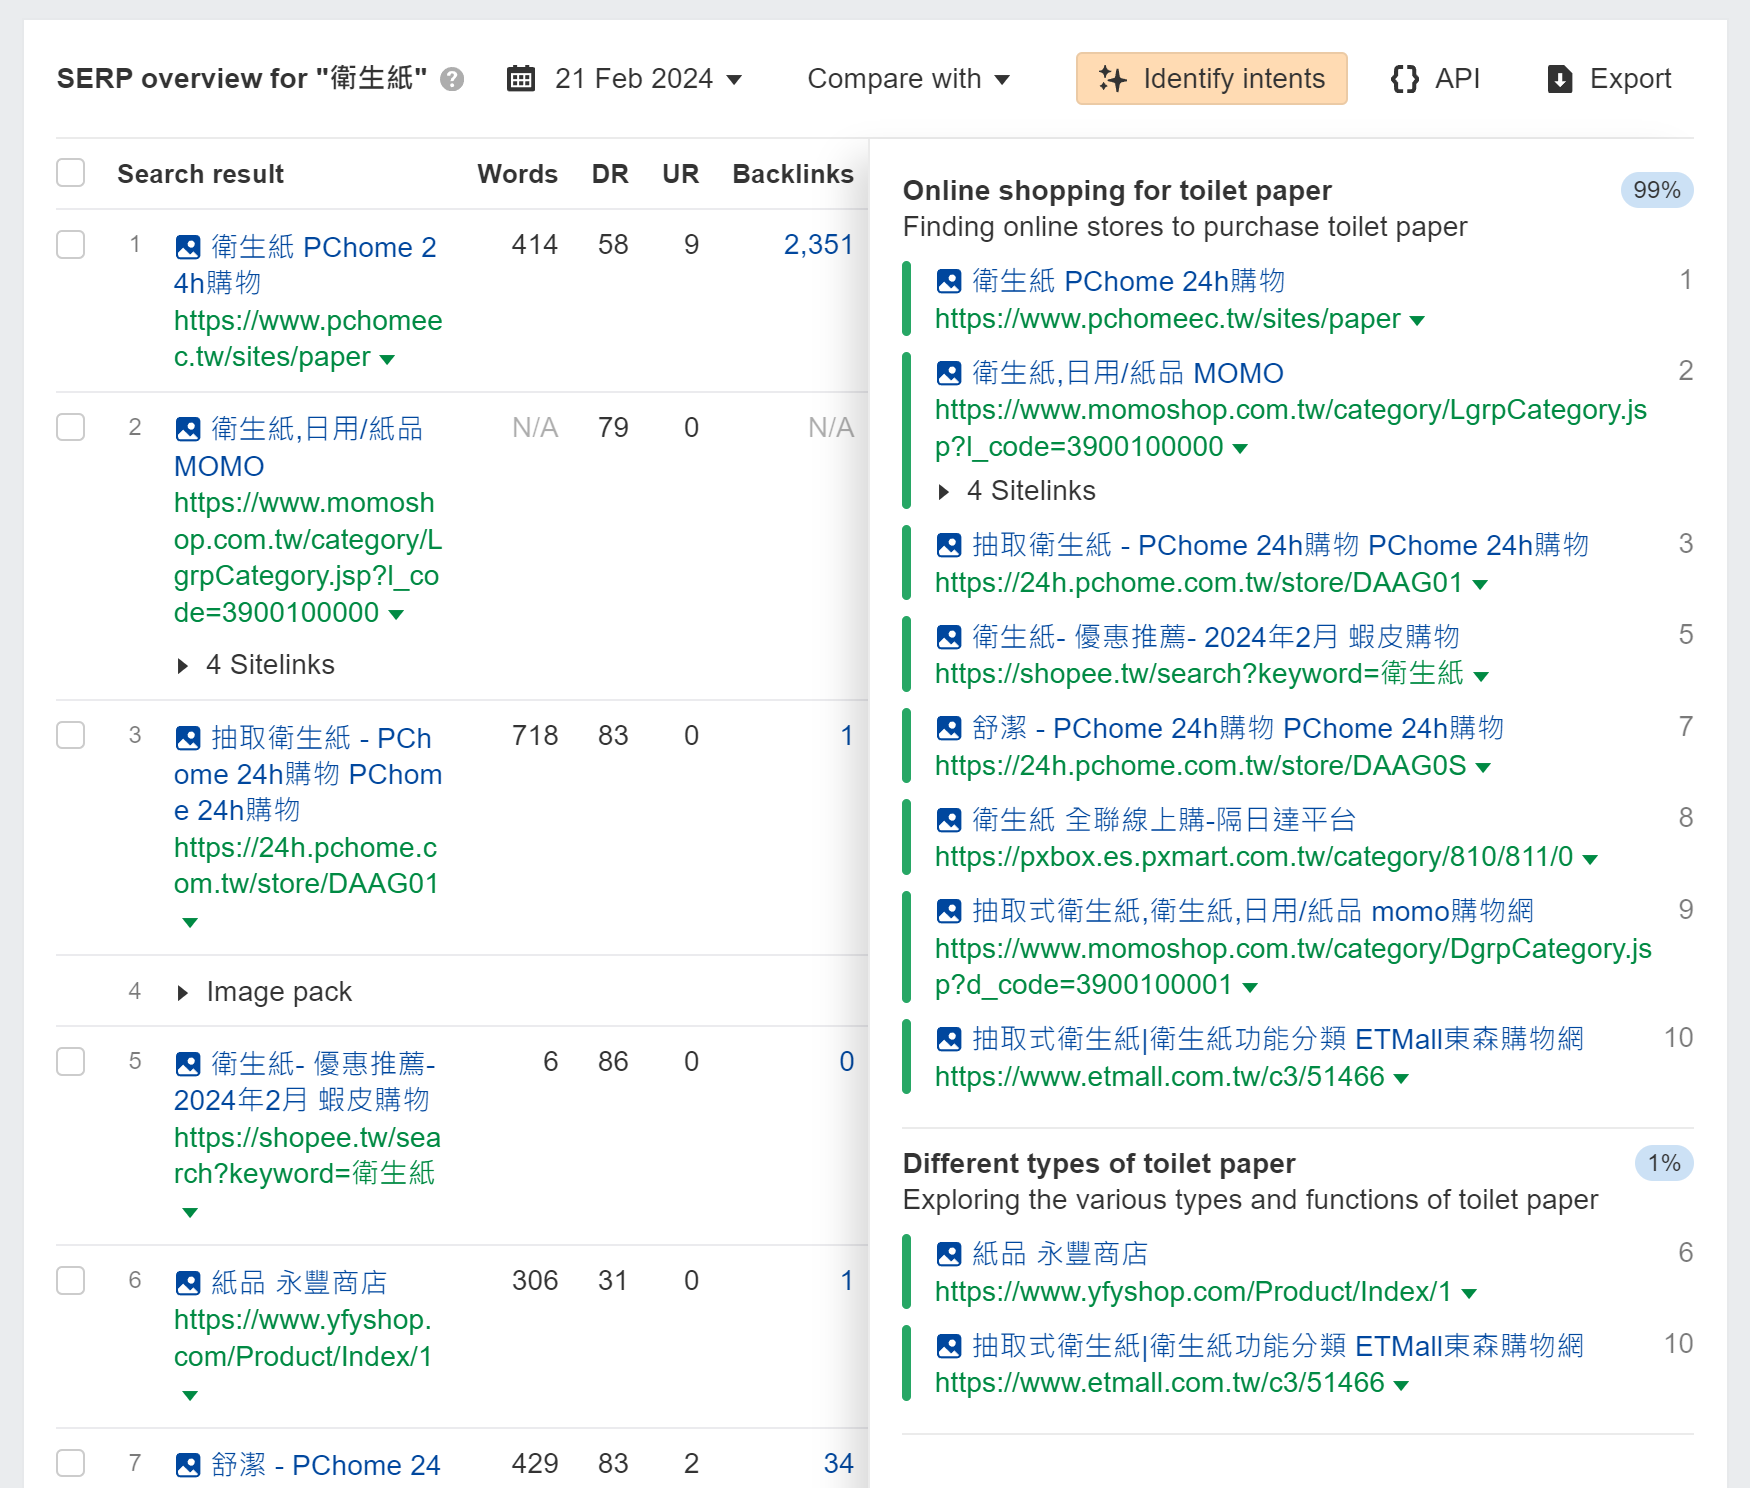Open the URL dropdown arrow for the shopee.tw link in the intents panel
The width and height of the screenshot is (1750, 1488).
click(1481, 677)
